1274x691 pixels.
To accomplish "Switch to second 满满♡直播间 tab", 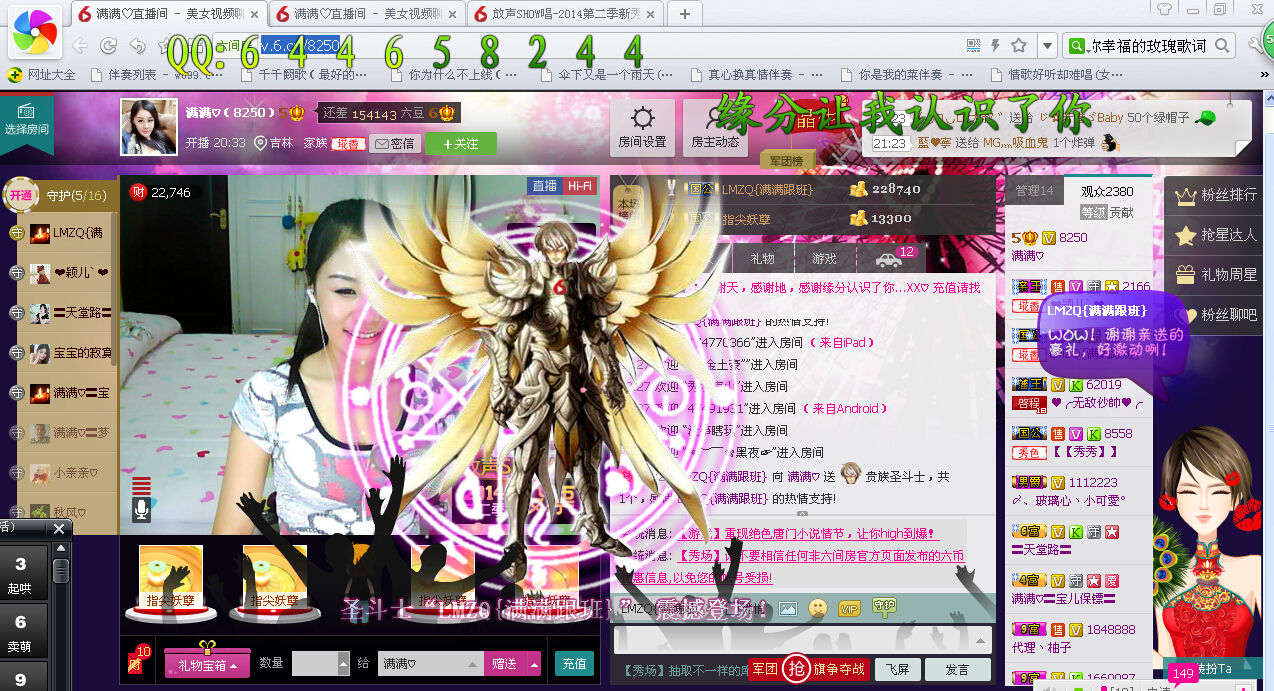I will pyautogui.click(x=367, y=14).
